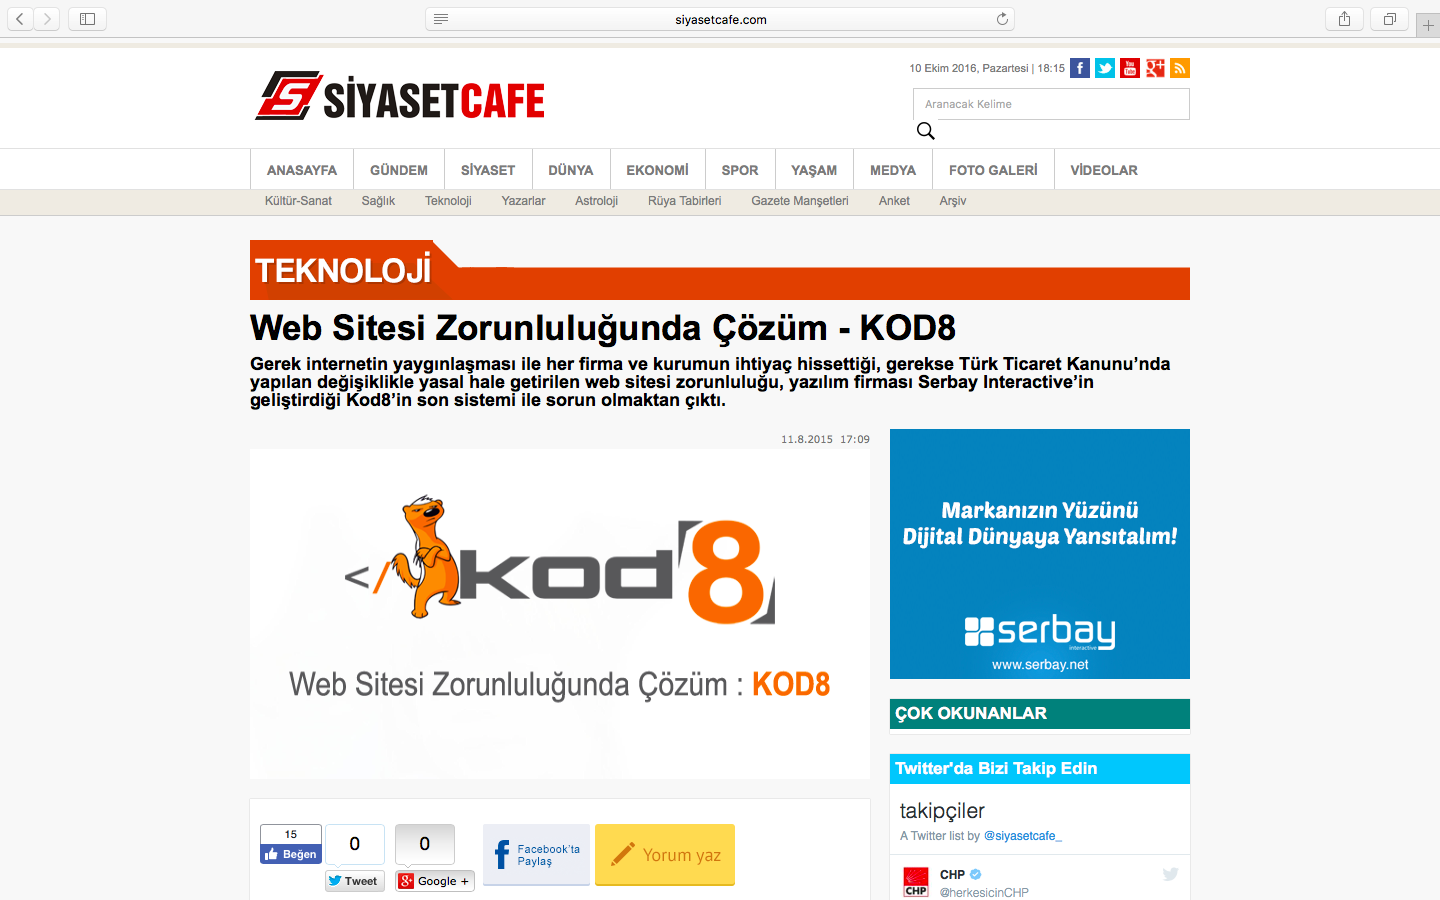Open the site's Facebook icon in header

pos(1080,68)
